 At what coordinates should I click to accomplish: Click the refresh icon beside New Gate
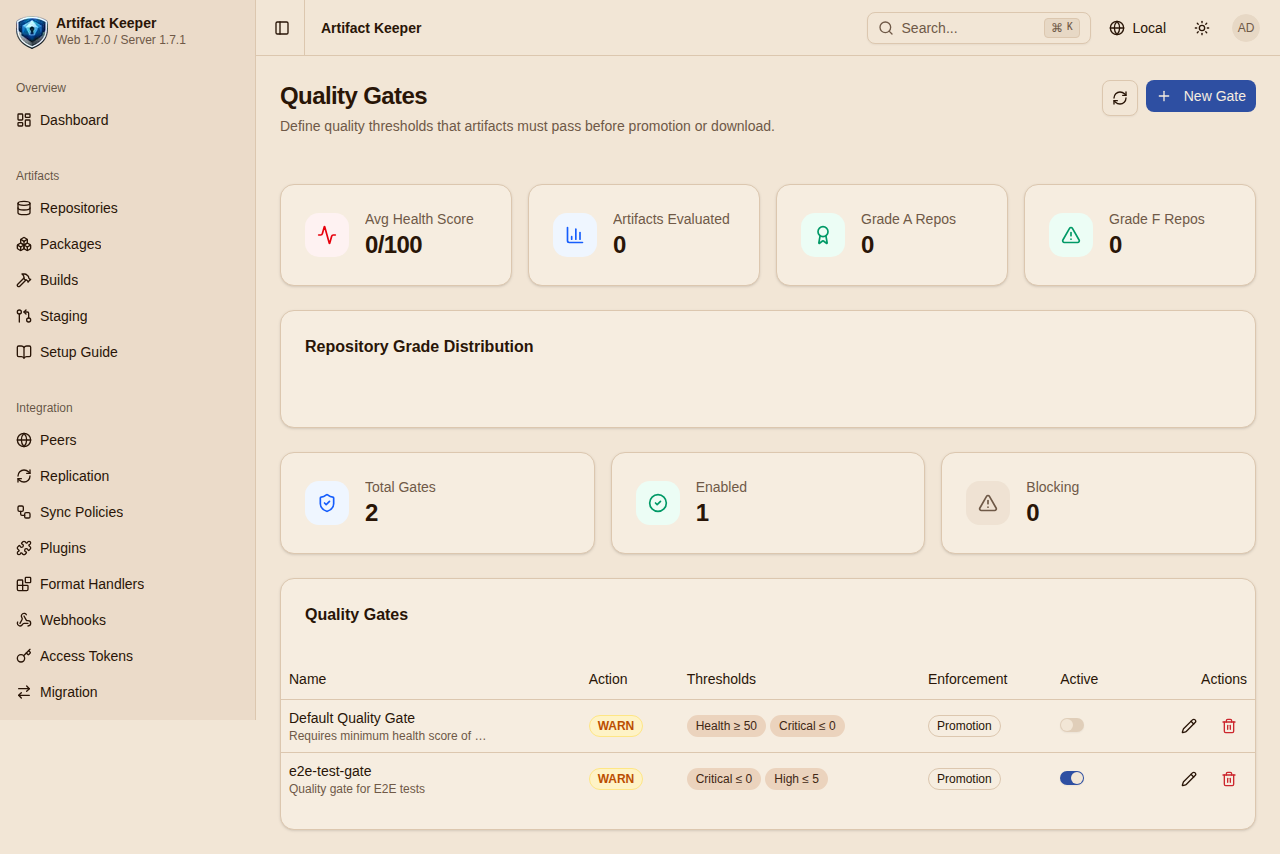1120,98
